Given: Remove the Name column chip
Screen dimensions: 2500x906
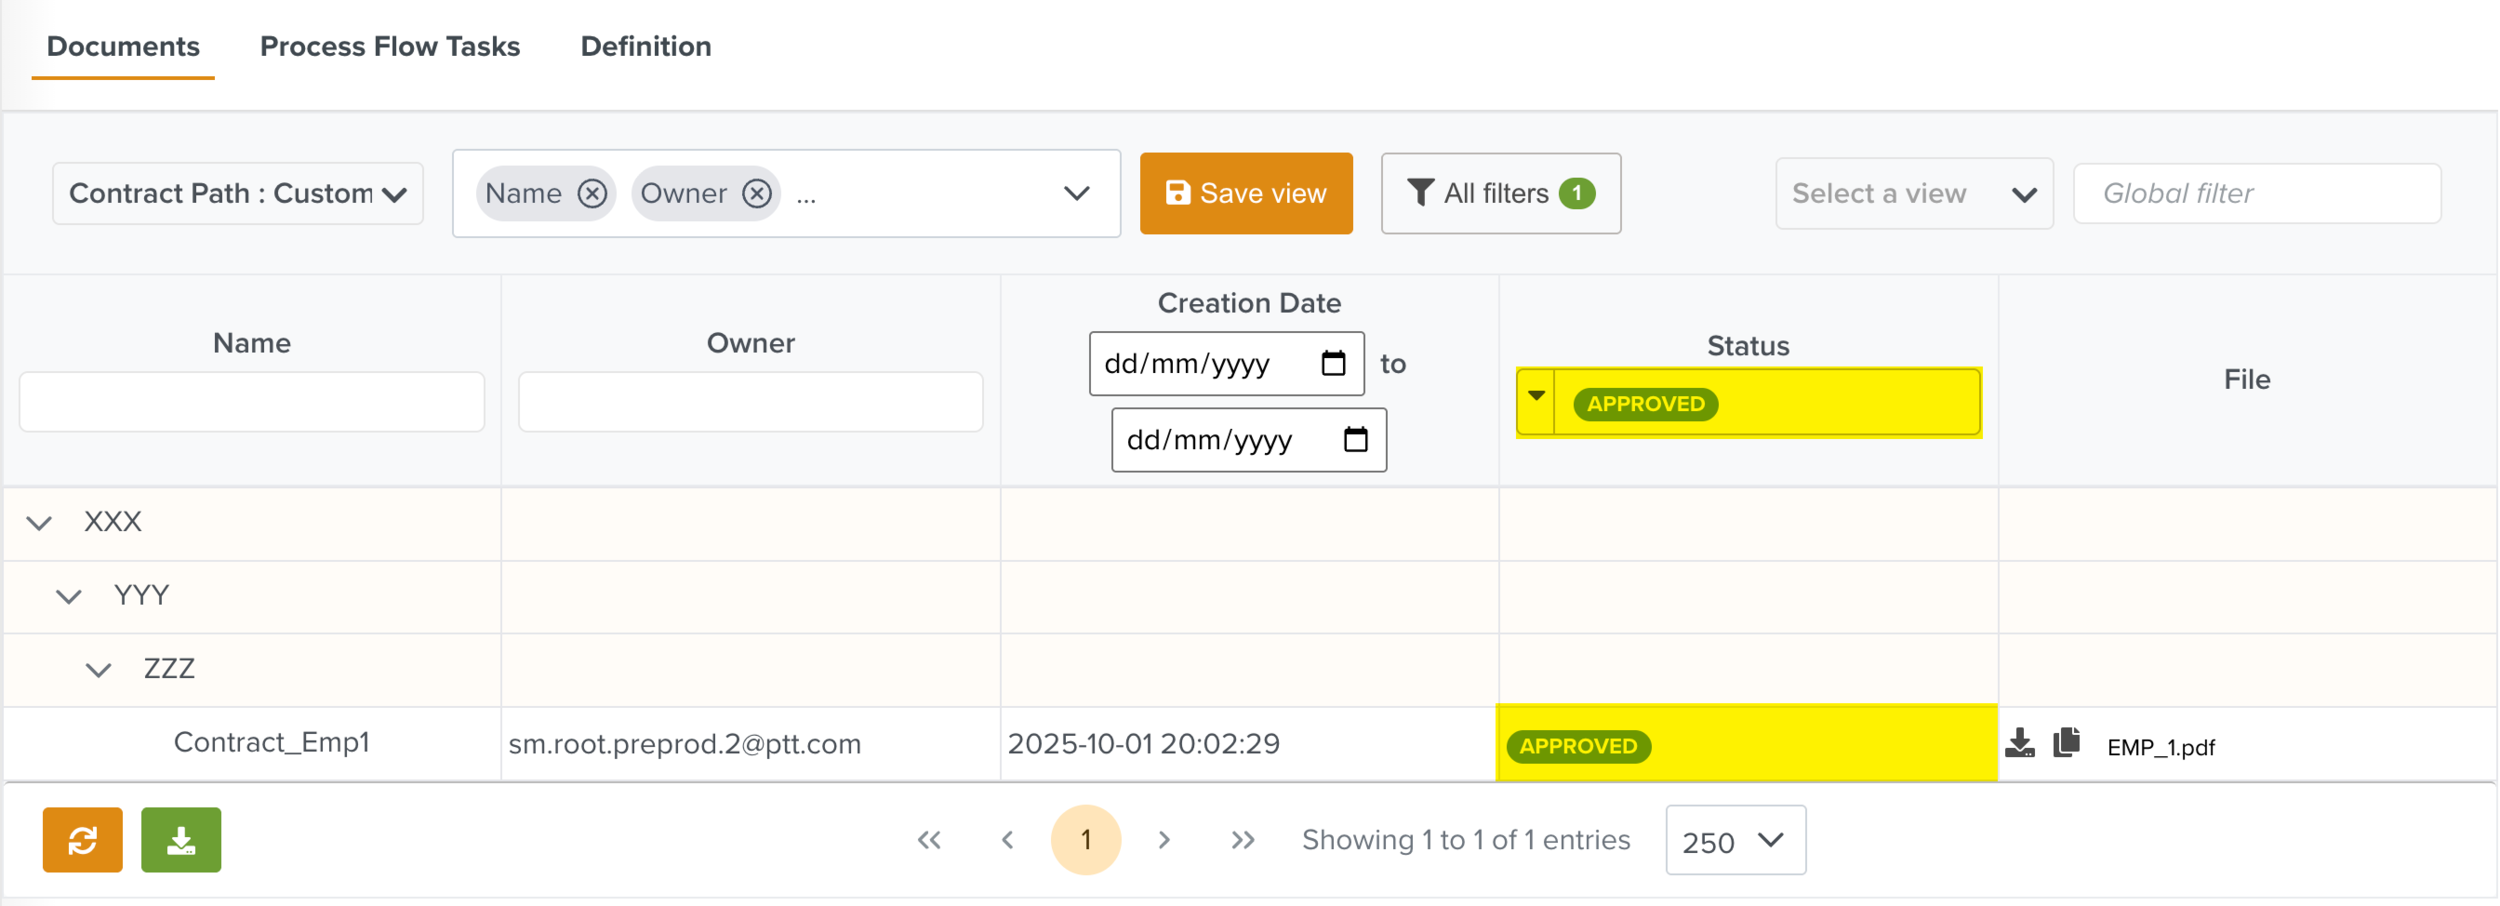Looking at the screenshot, I should click(x=592, y=193).
